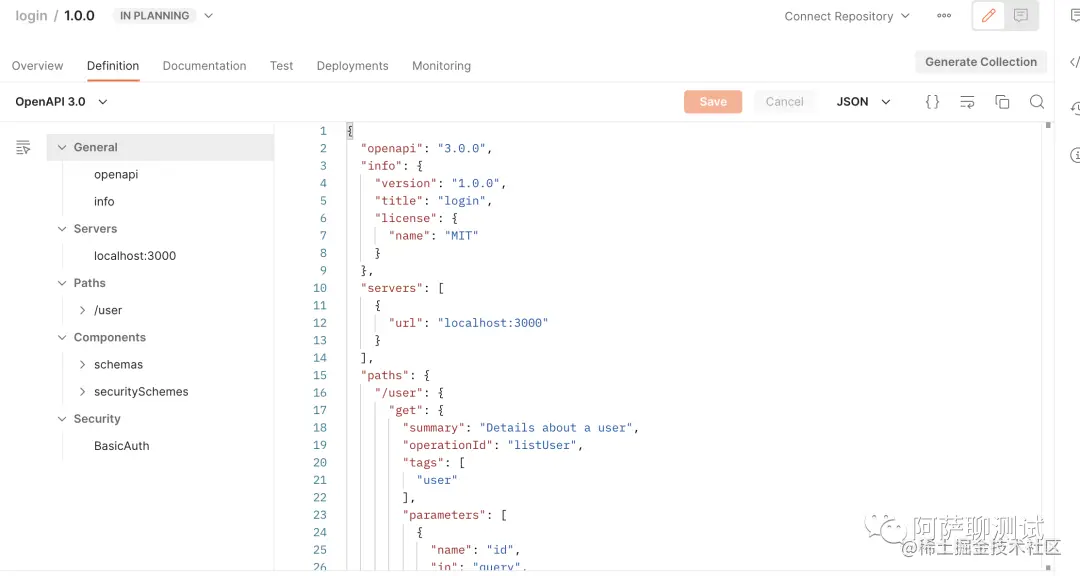Click the "Details about a user" value
The image size is (1080, 576).
click(x=556, y=428)
